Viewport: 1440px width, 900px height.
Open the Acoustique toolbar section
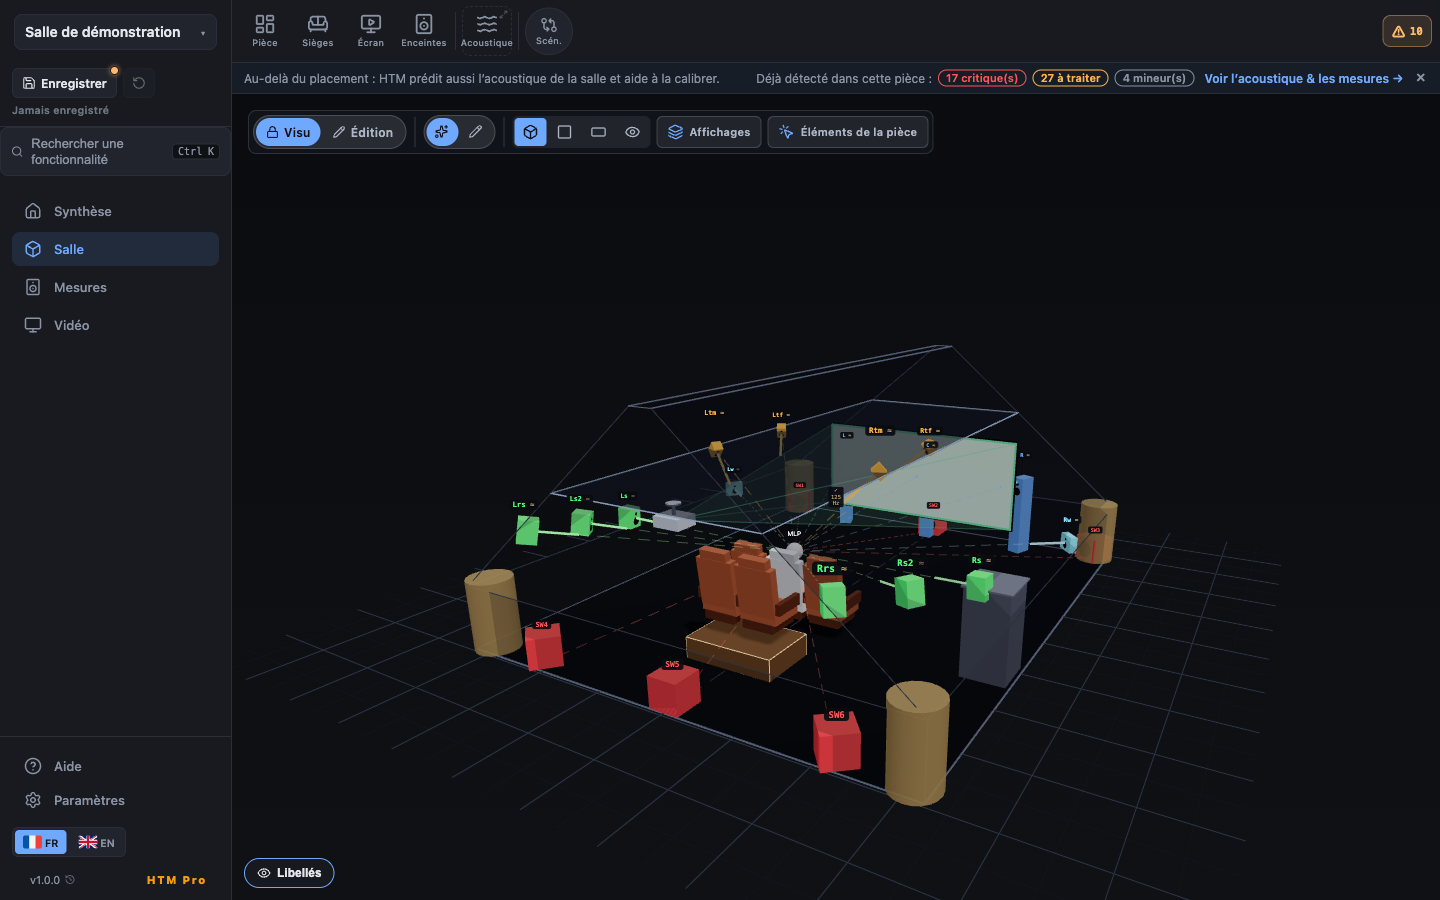click(x=487, y=30)
